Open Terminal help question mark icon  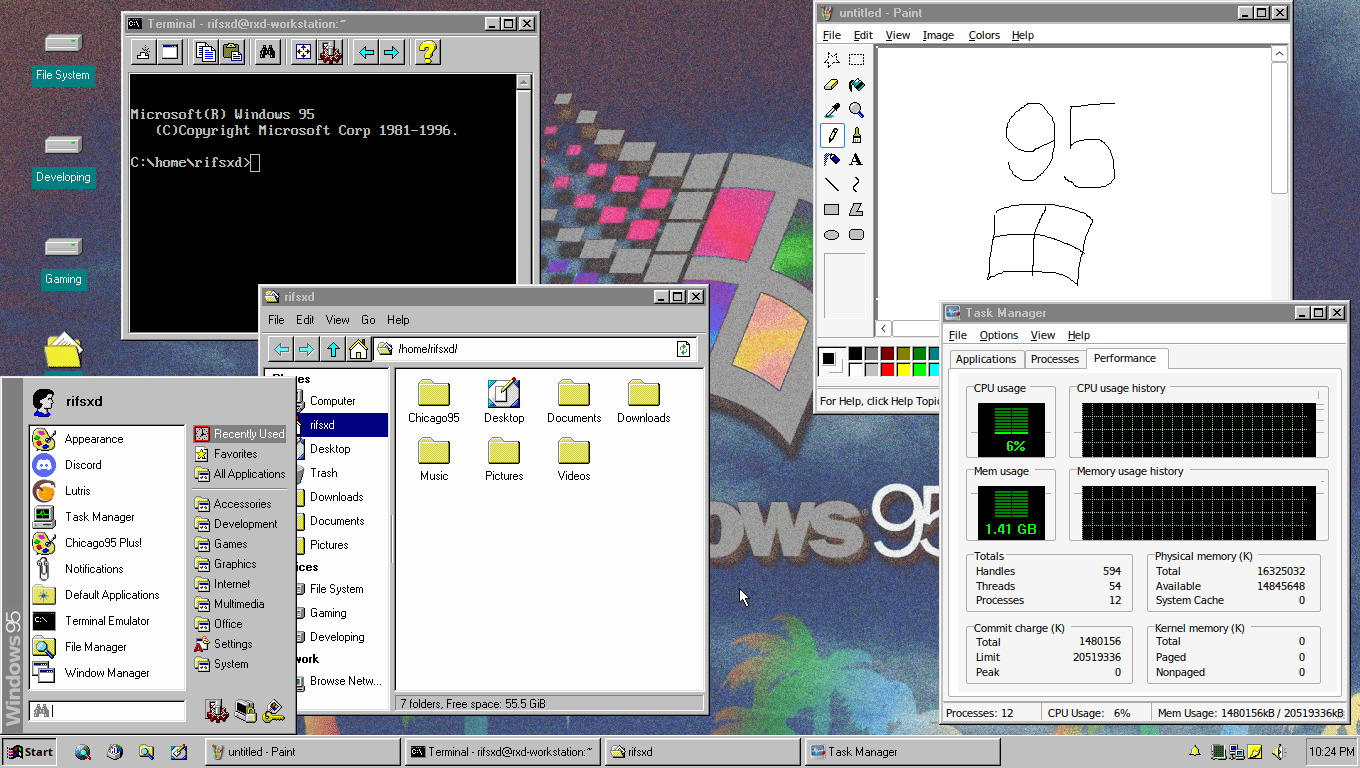click(x=427, y=52)
